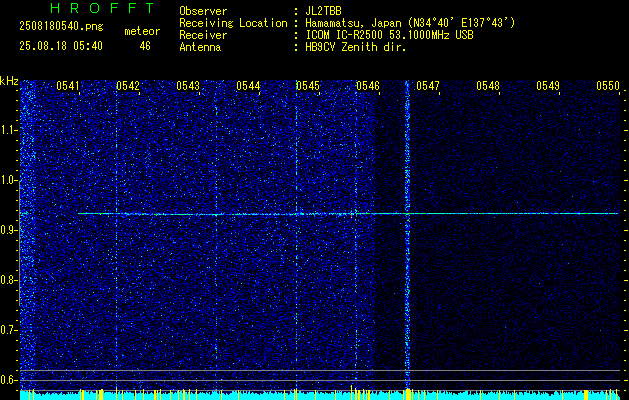
Task: Click the 0550 time marker
Action: coord(608,86)
